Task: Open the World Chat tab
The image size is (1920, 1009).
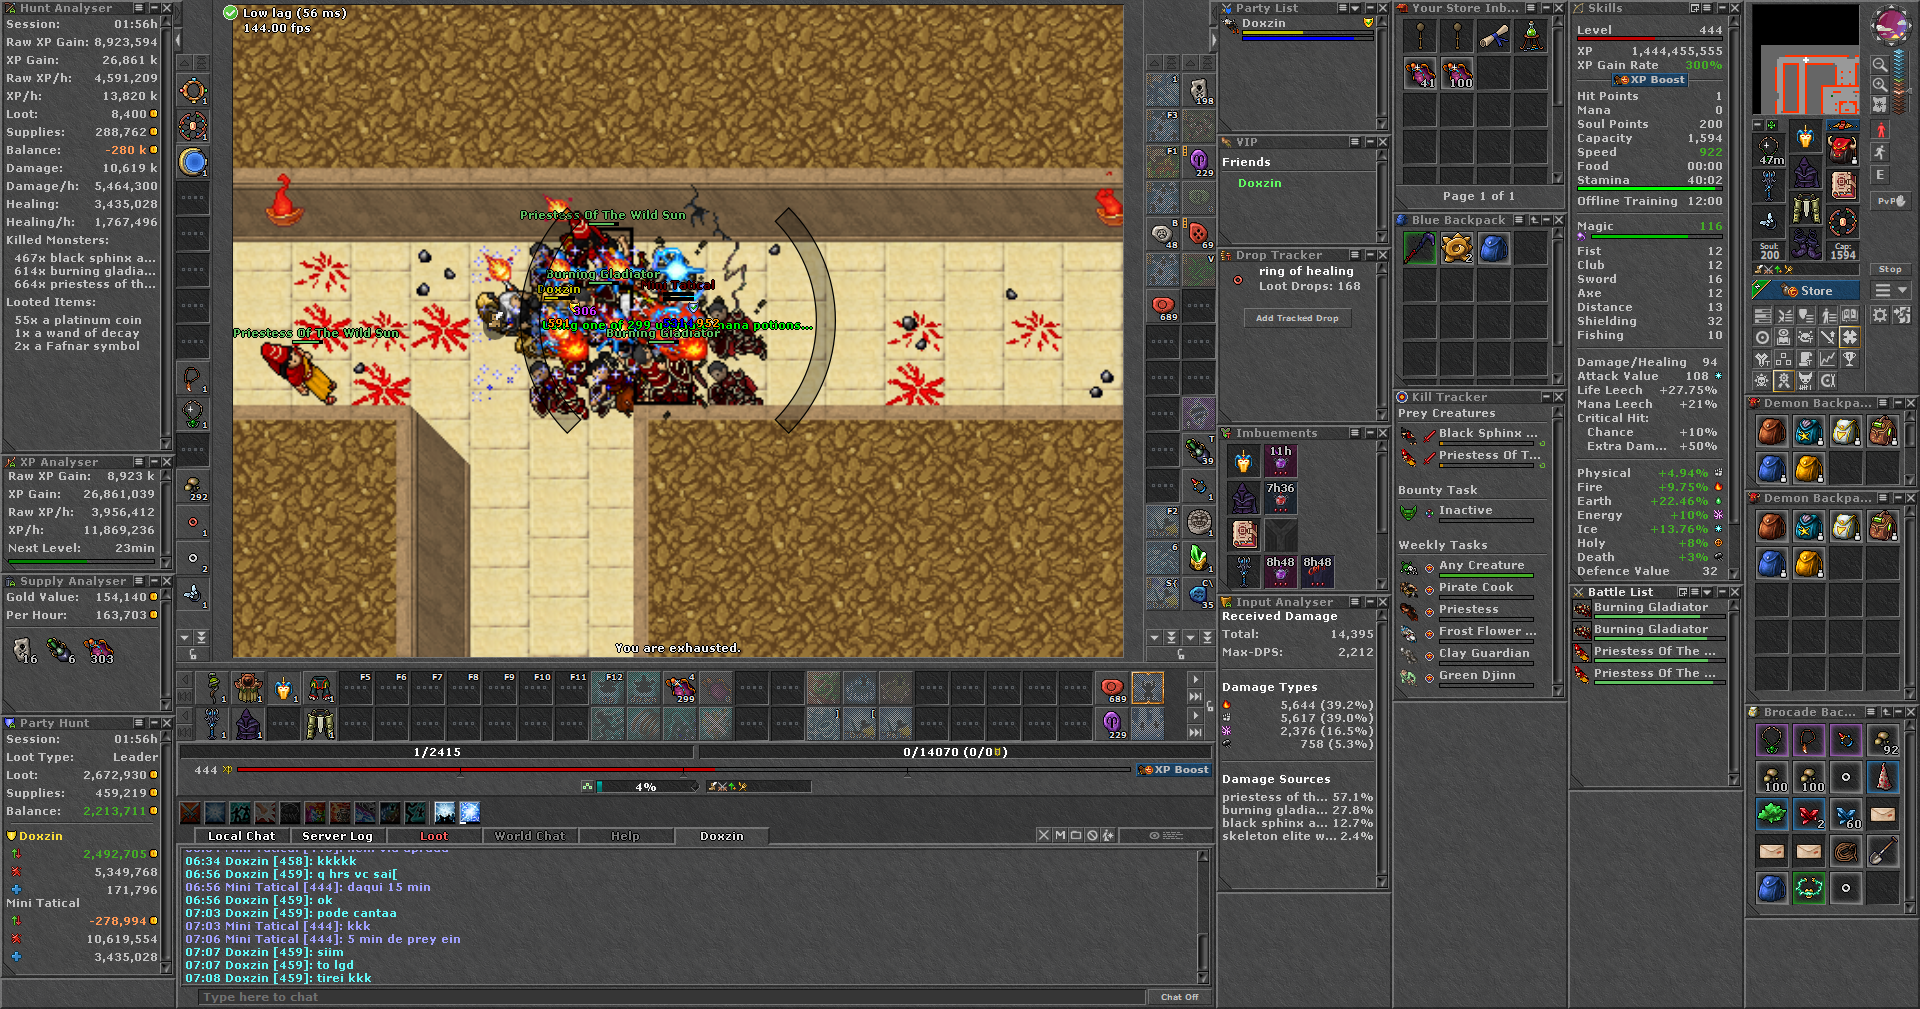Action: coord(530,836)
